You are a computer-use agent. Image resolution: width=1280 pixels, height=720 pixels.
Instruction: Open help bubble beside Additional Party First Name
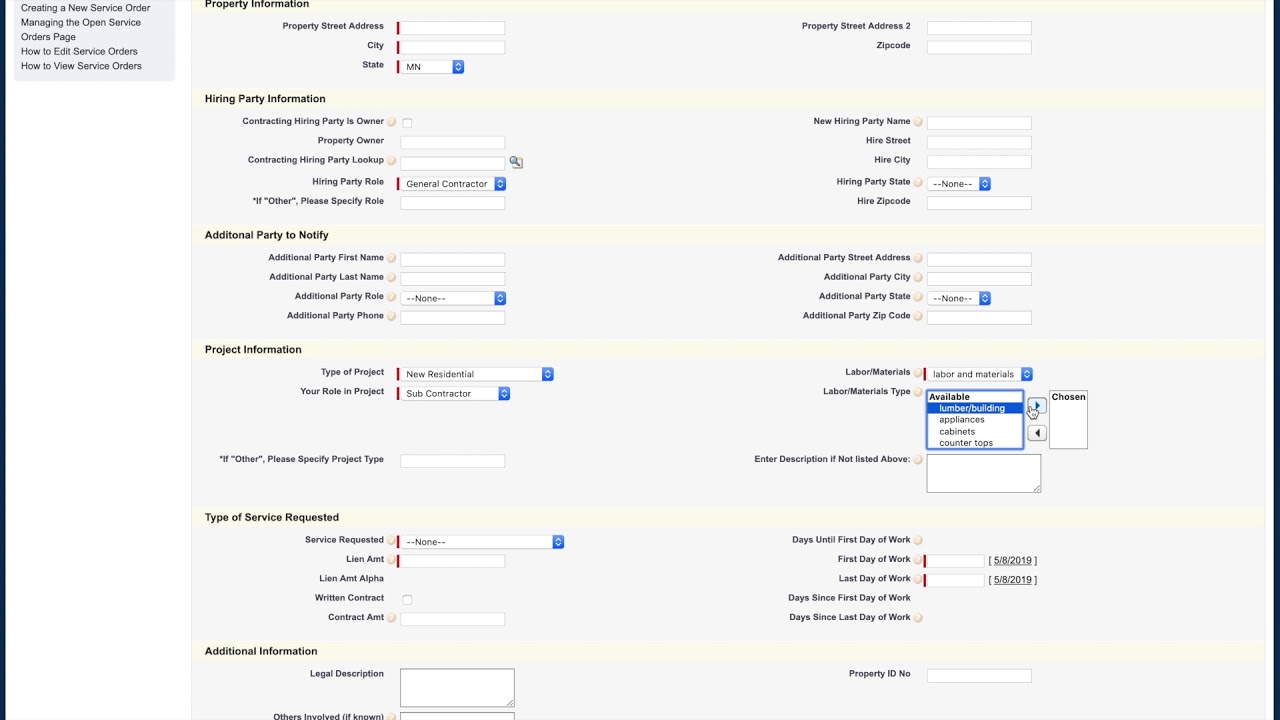click(391, 259)
